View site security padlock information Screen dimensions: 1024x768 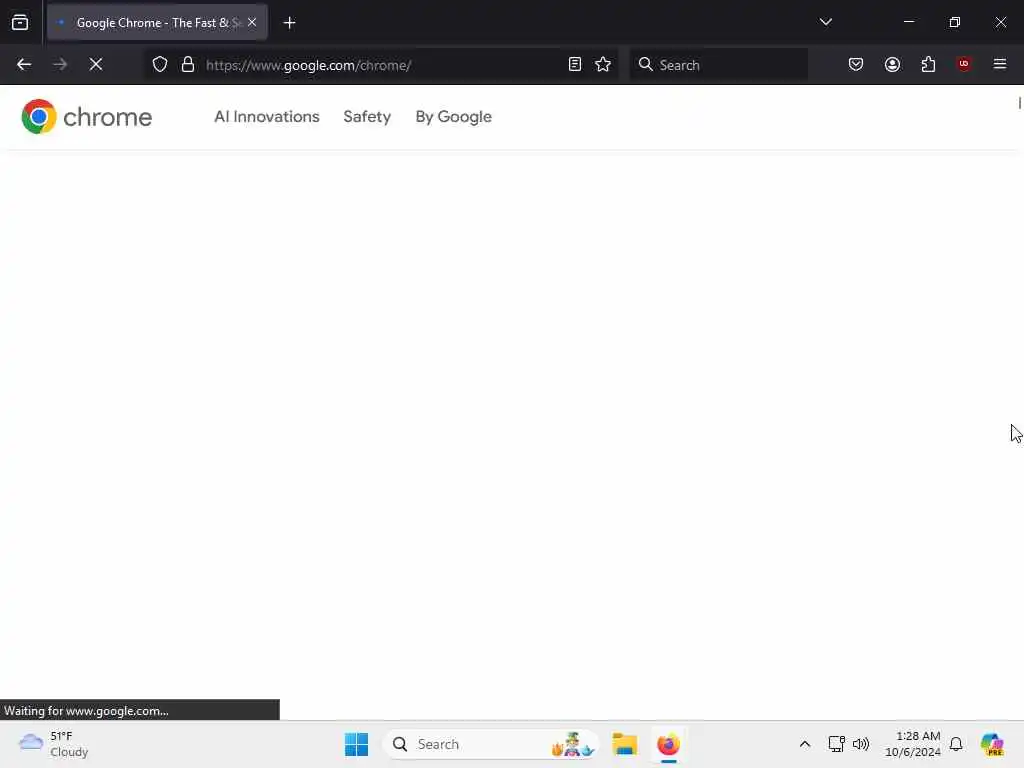pyautogui.click(x=188, y=65)
